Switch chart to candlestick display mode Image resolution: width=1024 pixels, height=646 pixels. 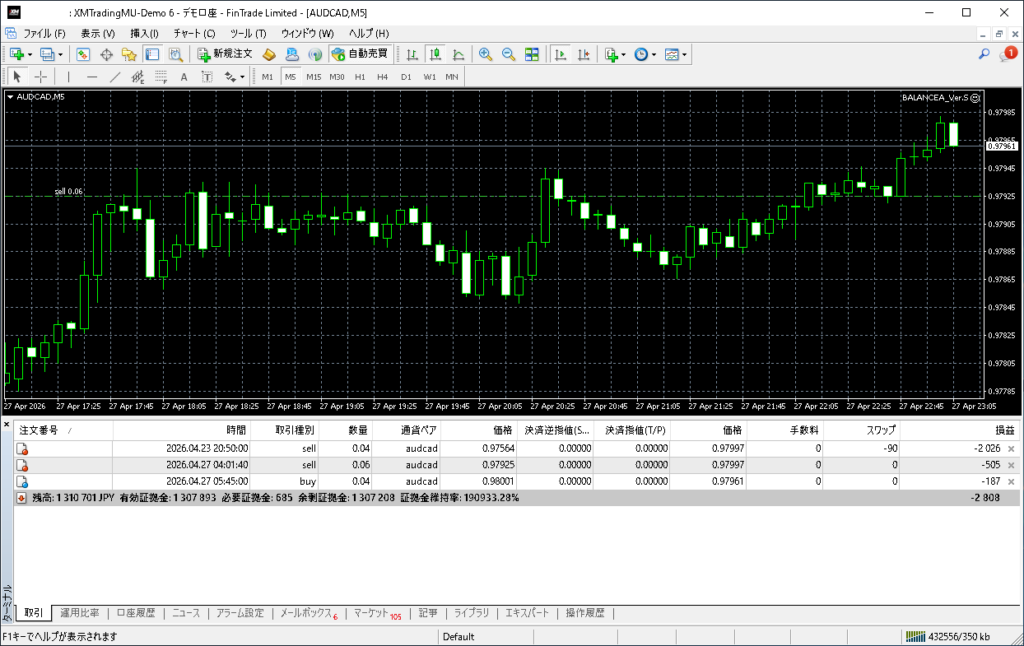click(436, 54)
